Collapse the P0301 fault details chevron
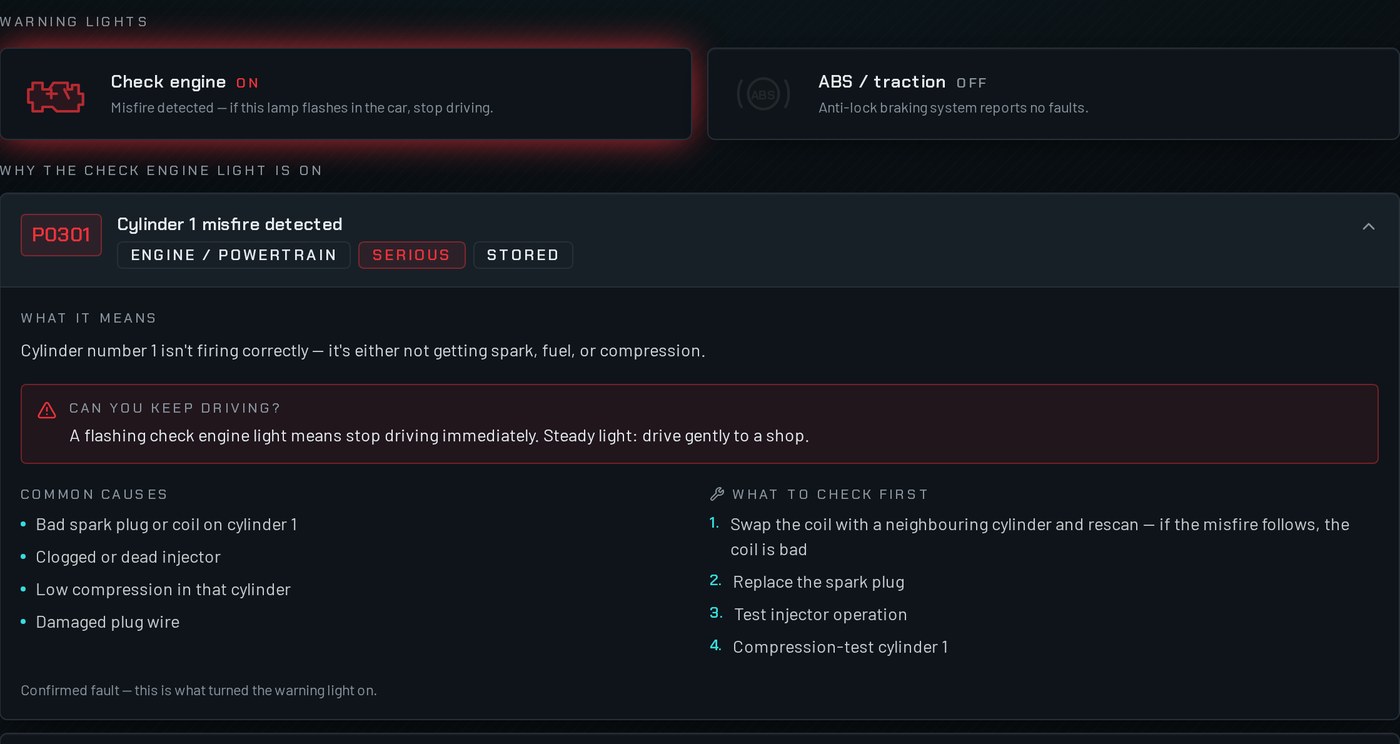 (1369, 227)
